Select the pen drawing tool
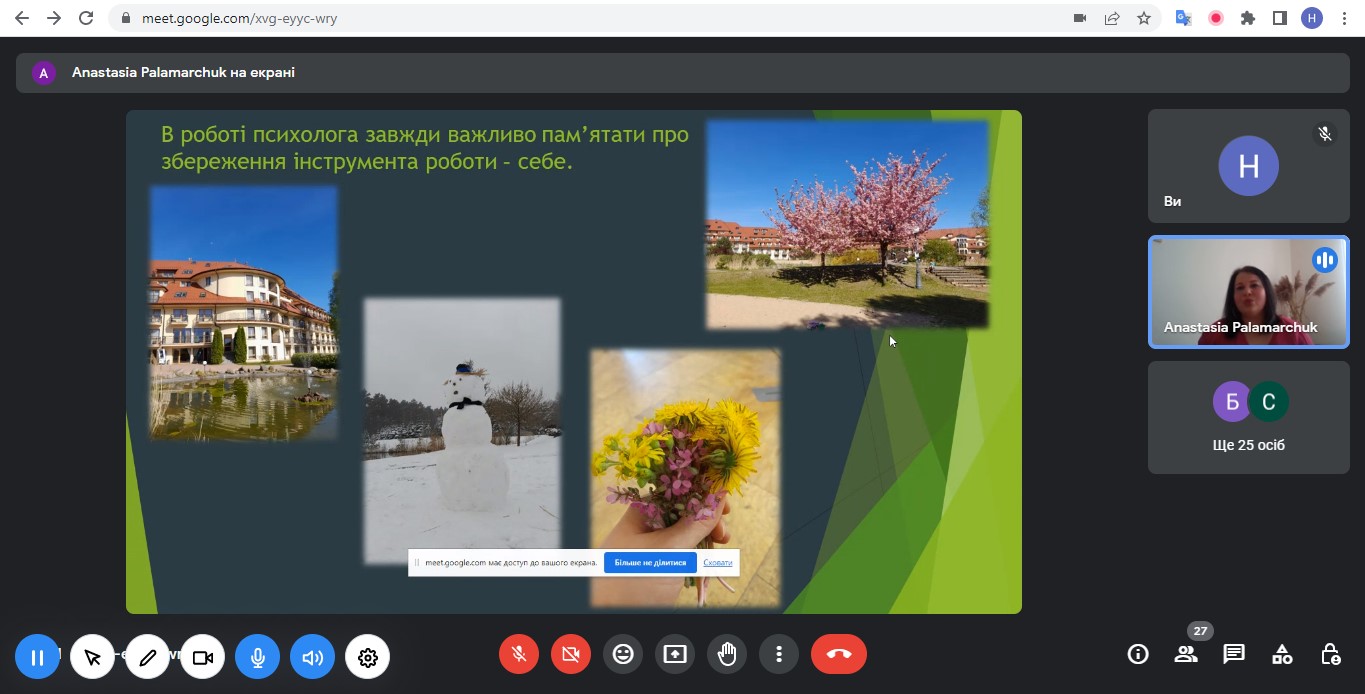Screen dimensions: 1365x694 tap(148, 657)
